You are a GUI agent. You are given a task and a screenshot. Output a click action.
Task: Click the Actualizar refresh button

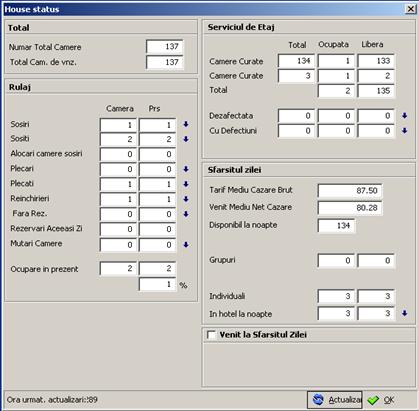pos(334,400)
